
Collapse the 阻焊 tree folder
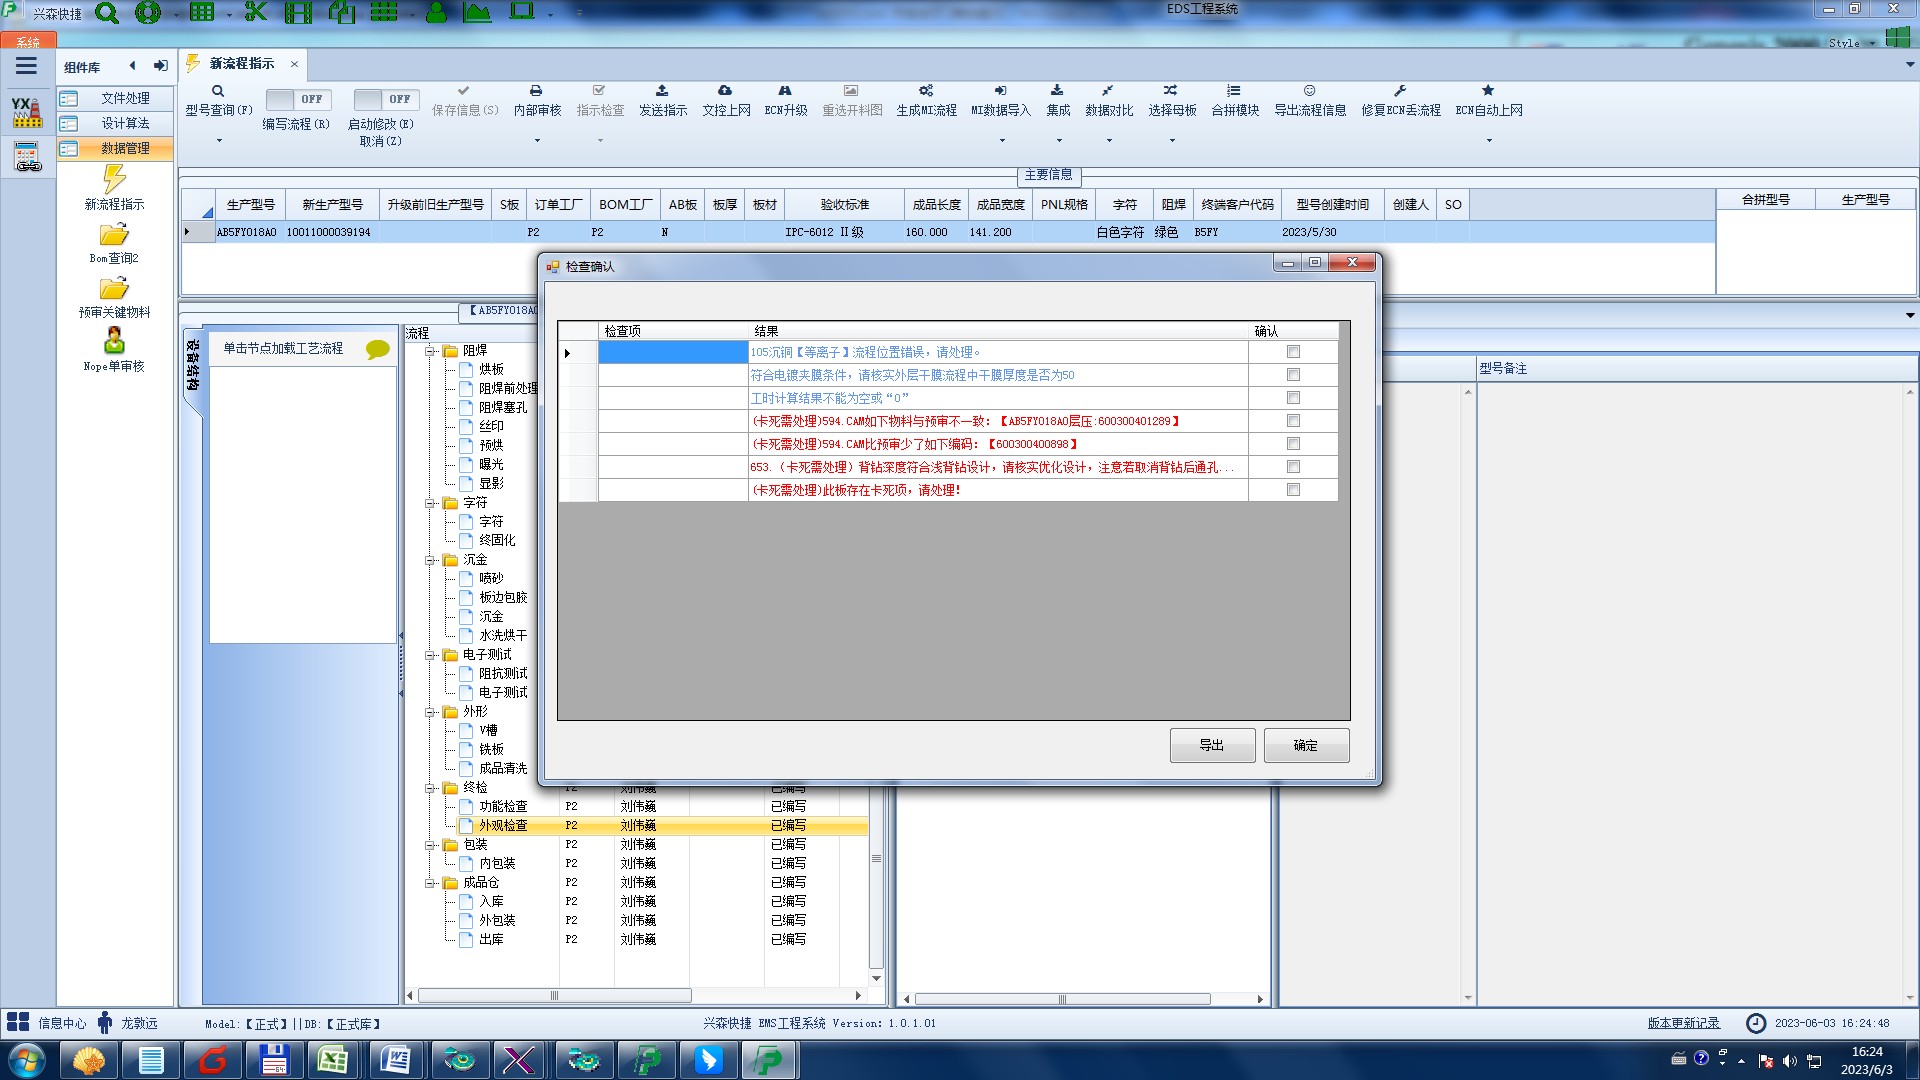tap(430, 351)
